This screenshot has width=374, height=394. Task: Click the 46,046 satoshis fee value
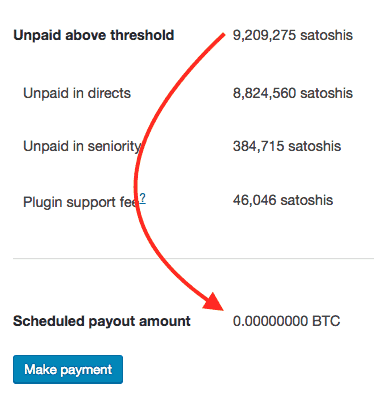[x=283, y=200]
